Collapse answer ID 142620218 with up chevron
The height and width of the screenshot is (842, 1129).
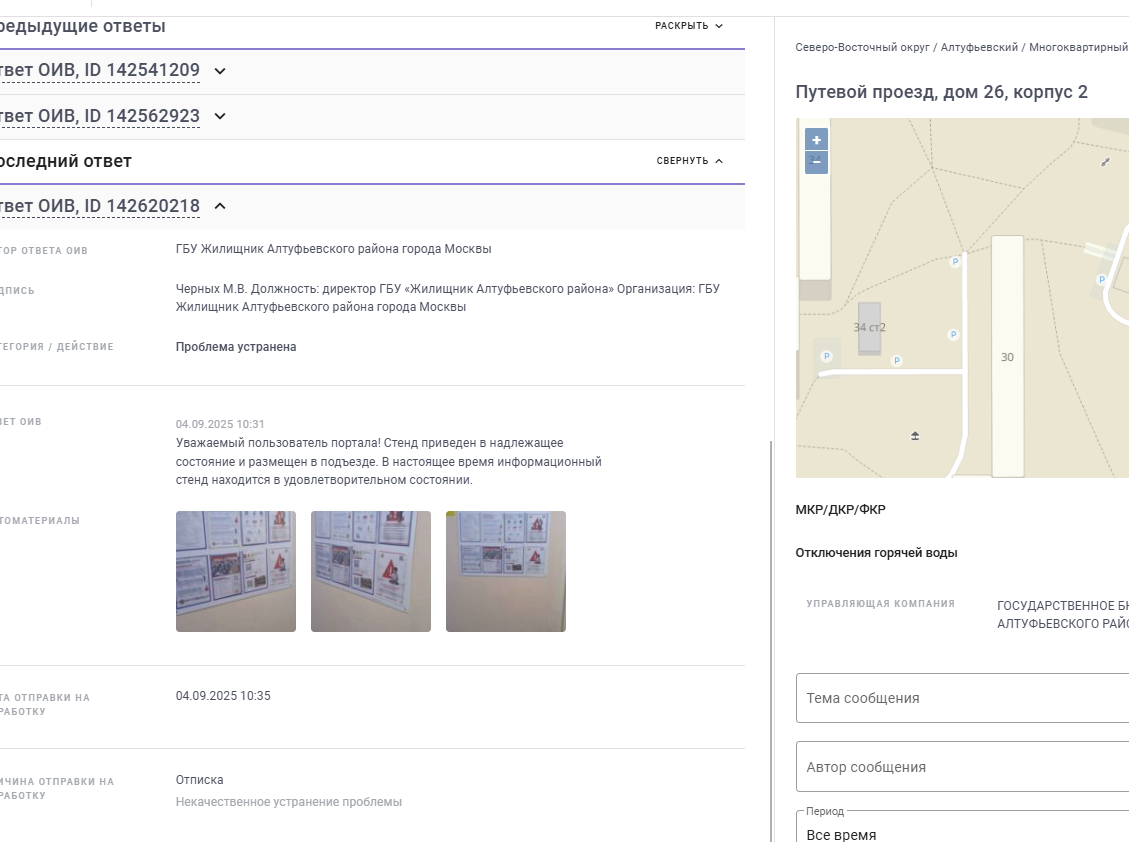(220, 206)
